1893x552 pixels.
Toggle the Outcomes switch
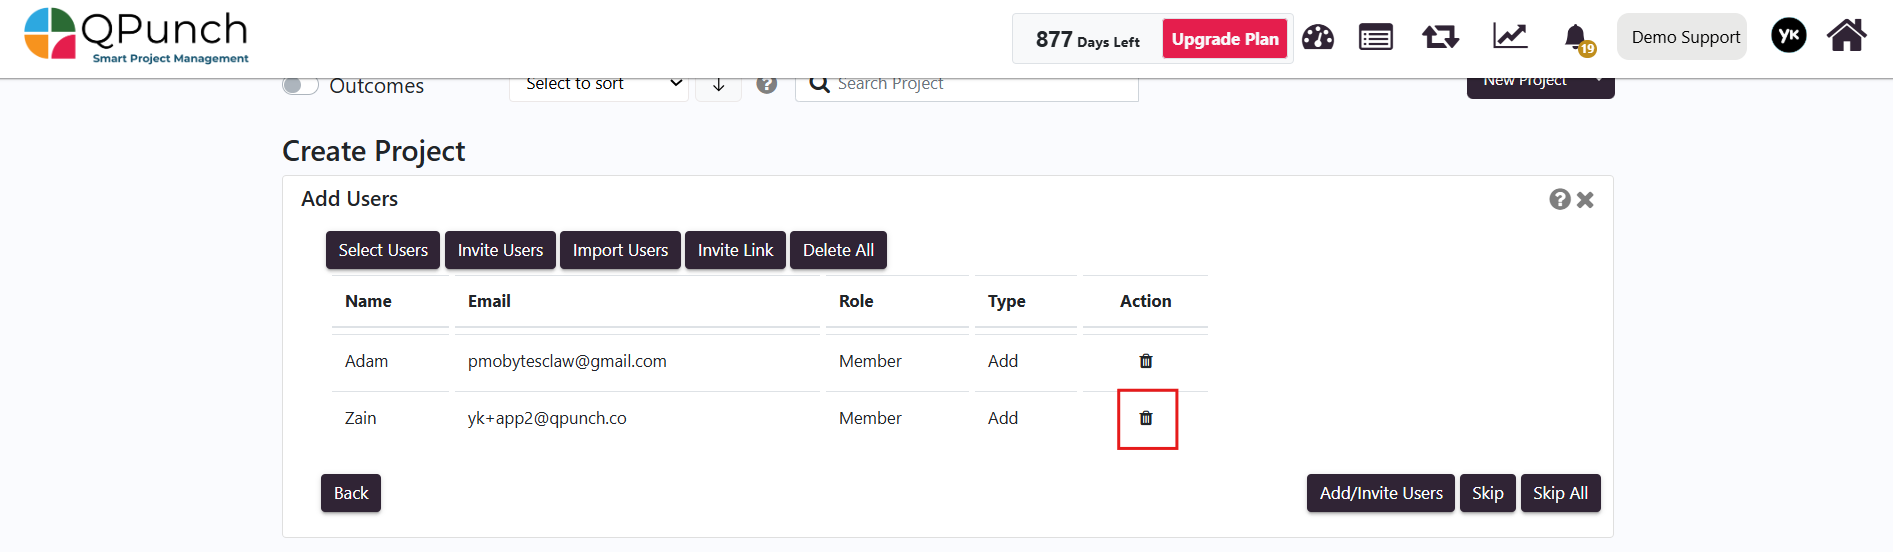pos(300,86)
